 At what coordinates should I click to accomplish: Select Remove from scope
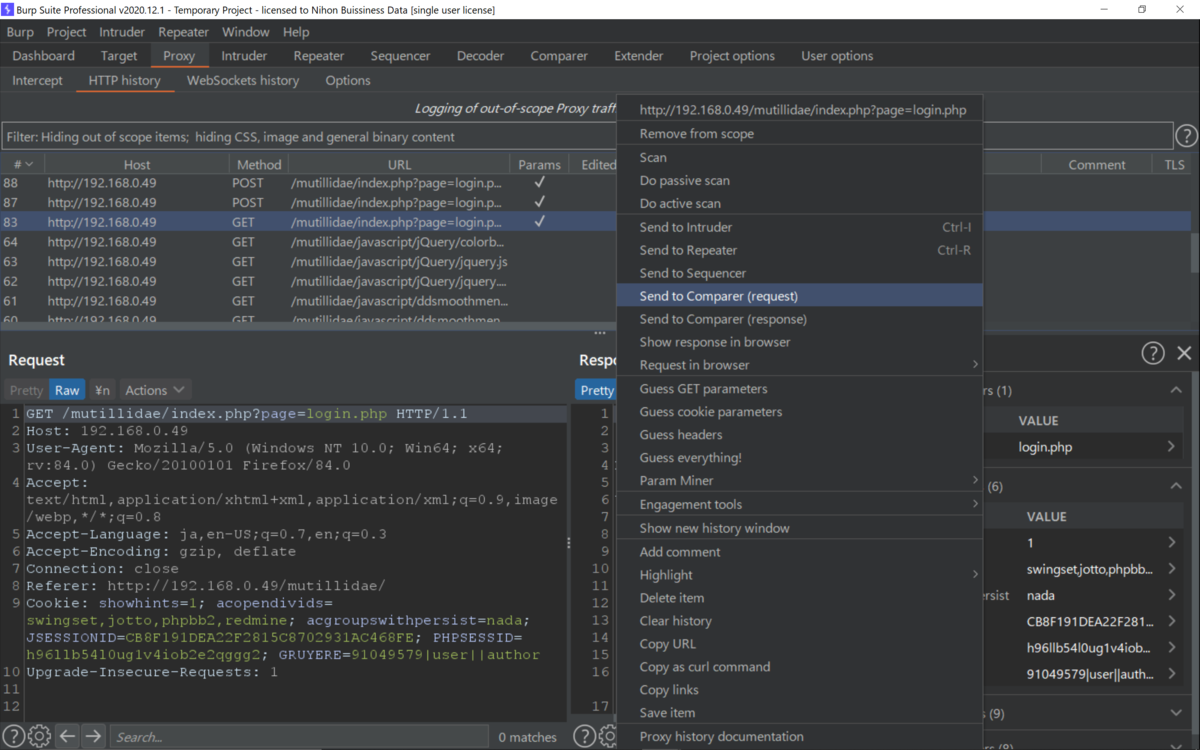(800, 134)
